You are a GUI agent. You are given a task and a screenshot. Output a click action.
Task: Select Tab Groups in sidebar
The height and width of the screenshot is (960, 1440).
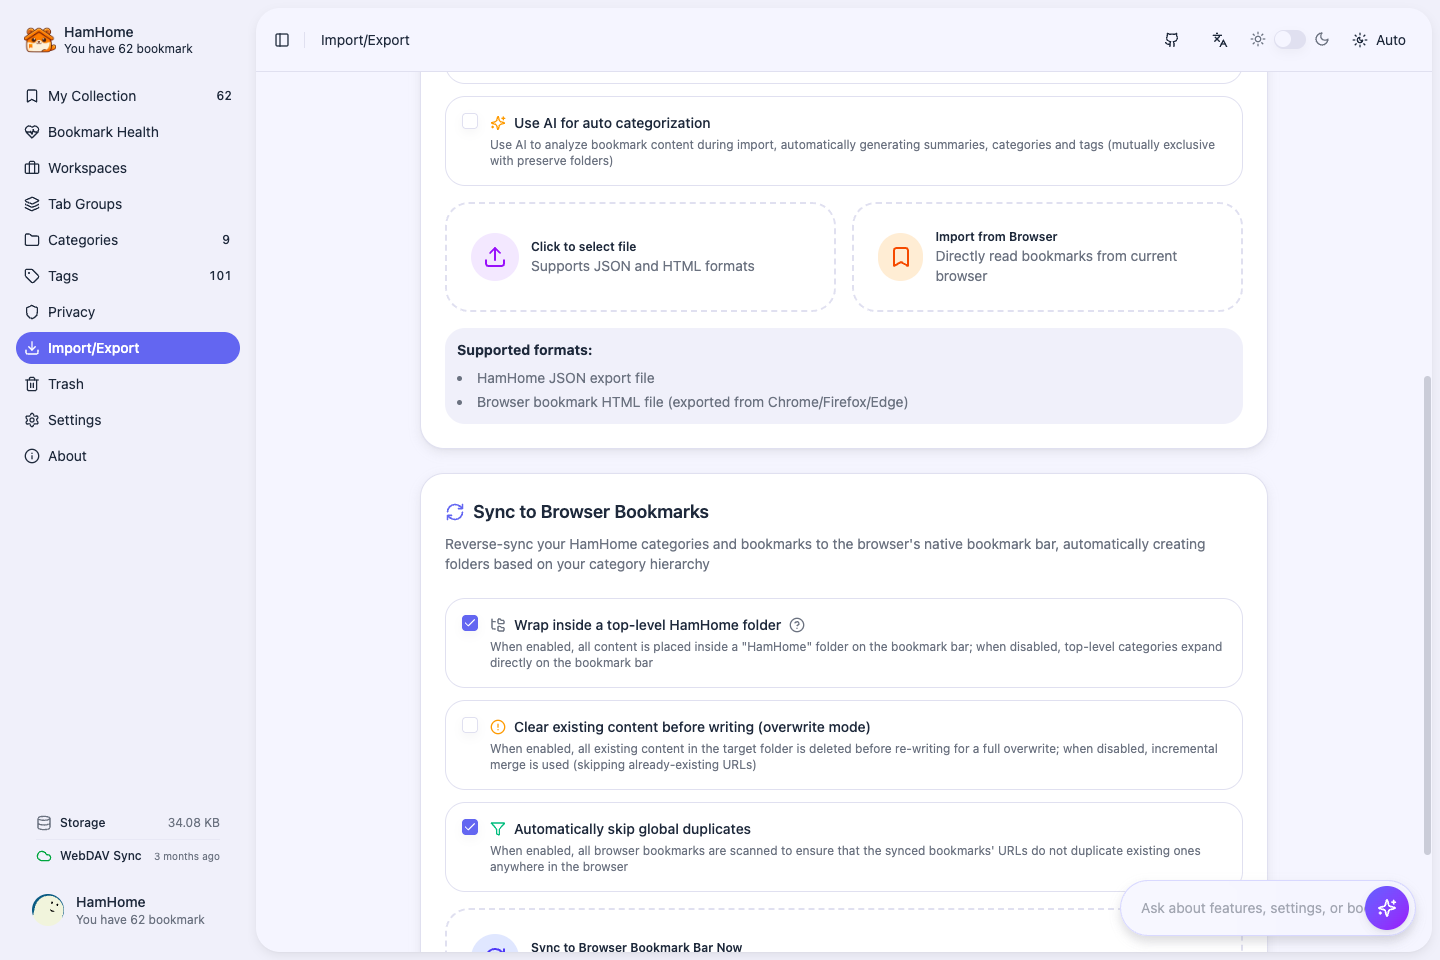(x=128, y=204)
